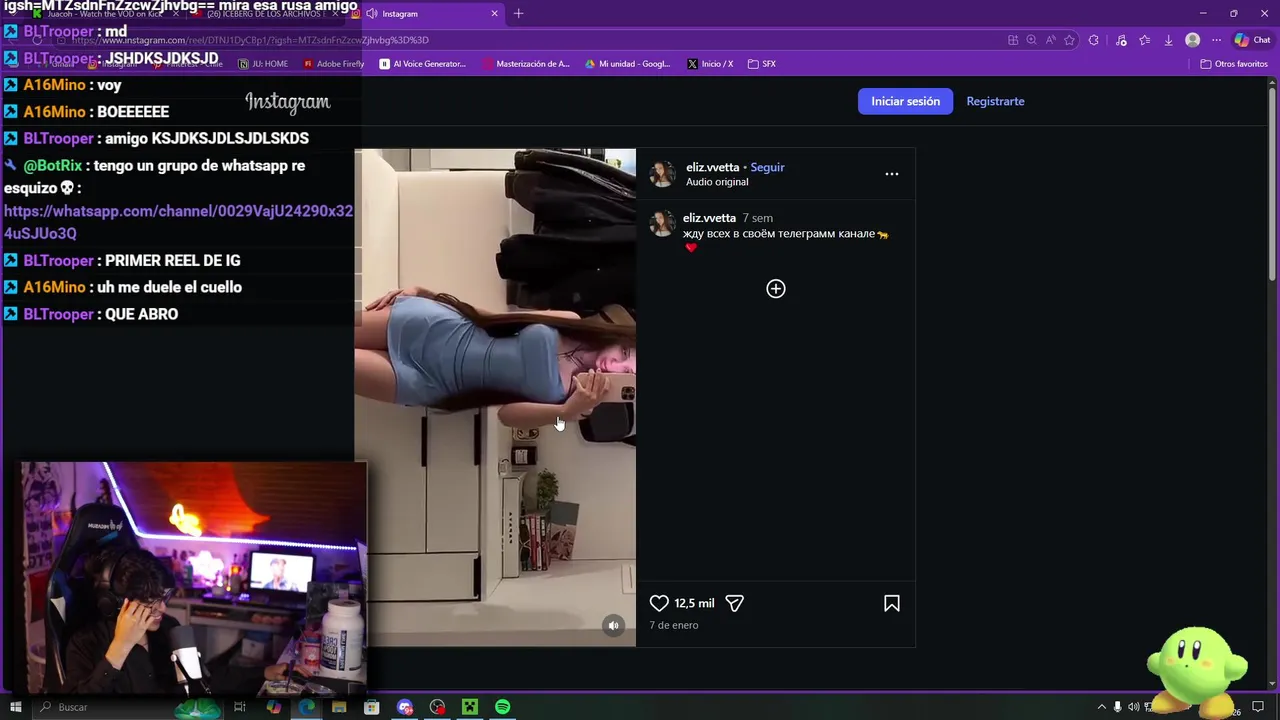
Task: Expand the SFX bookmarks folder
Action: click(x=762, y=64)
